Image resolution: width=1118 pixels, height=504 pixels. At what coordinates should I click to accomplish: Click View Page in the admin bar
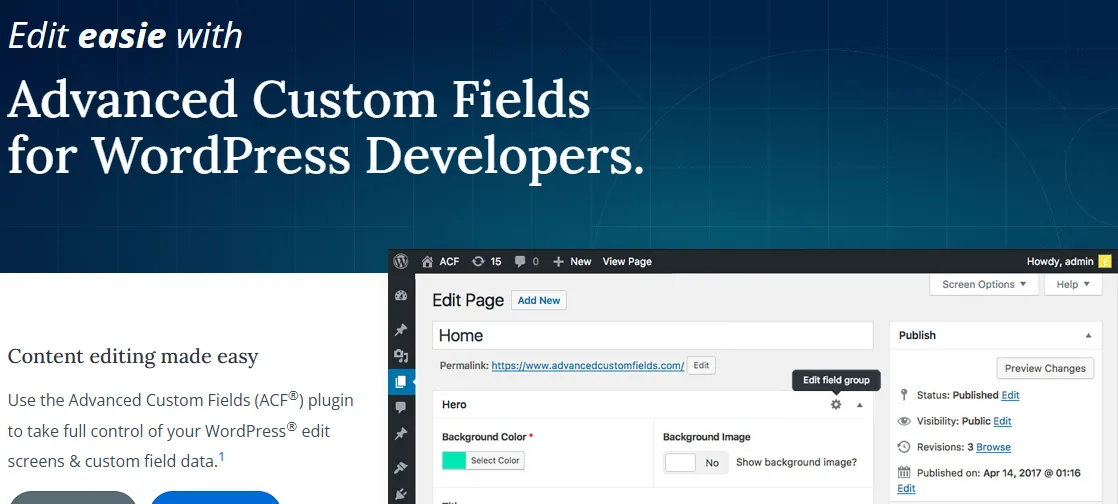(x=627, y=262)
